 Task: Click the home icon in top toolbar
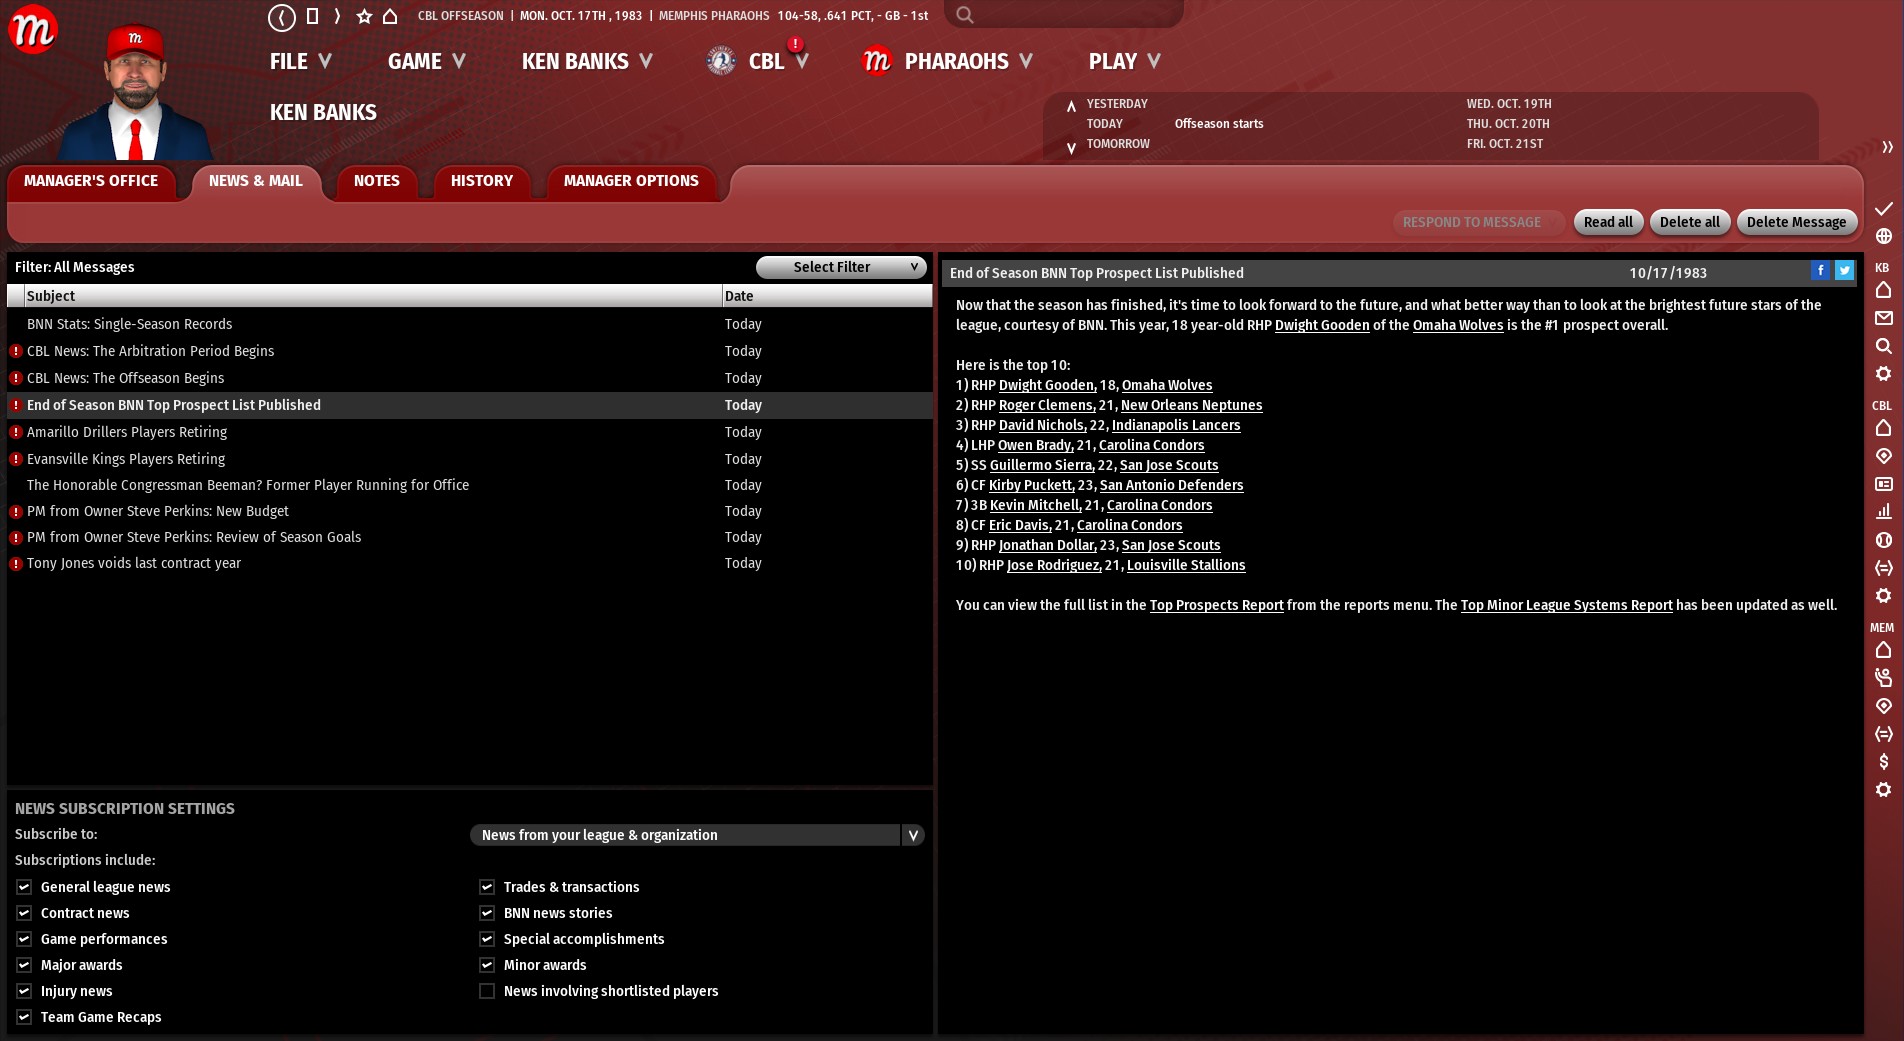click(x=390, y=16)
